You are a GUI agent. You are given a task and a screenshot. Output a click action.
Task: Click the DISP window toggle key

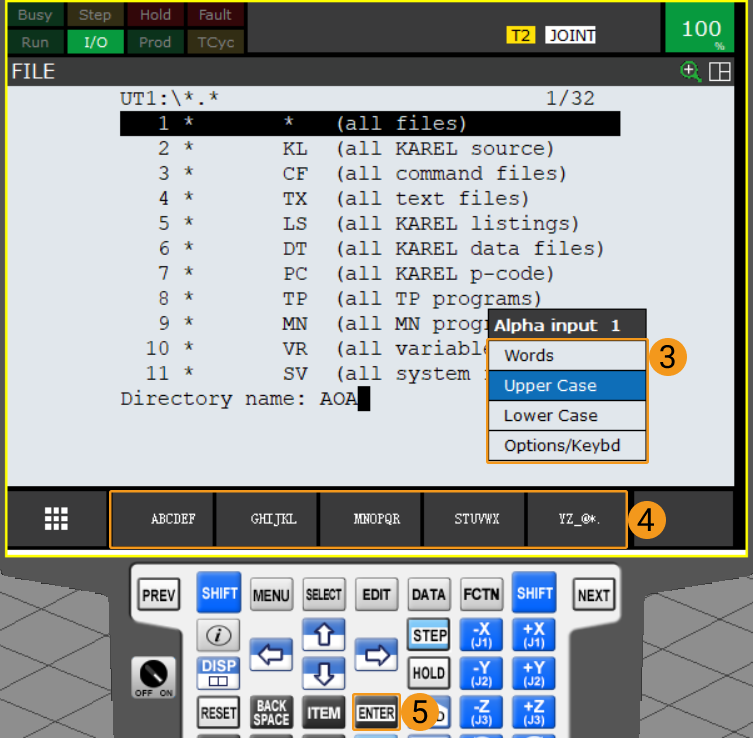tap(219, 673)
